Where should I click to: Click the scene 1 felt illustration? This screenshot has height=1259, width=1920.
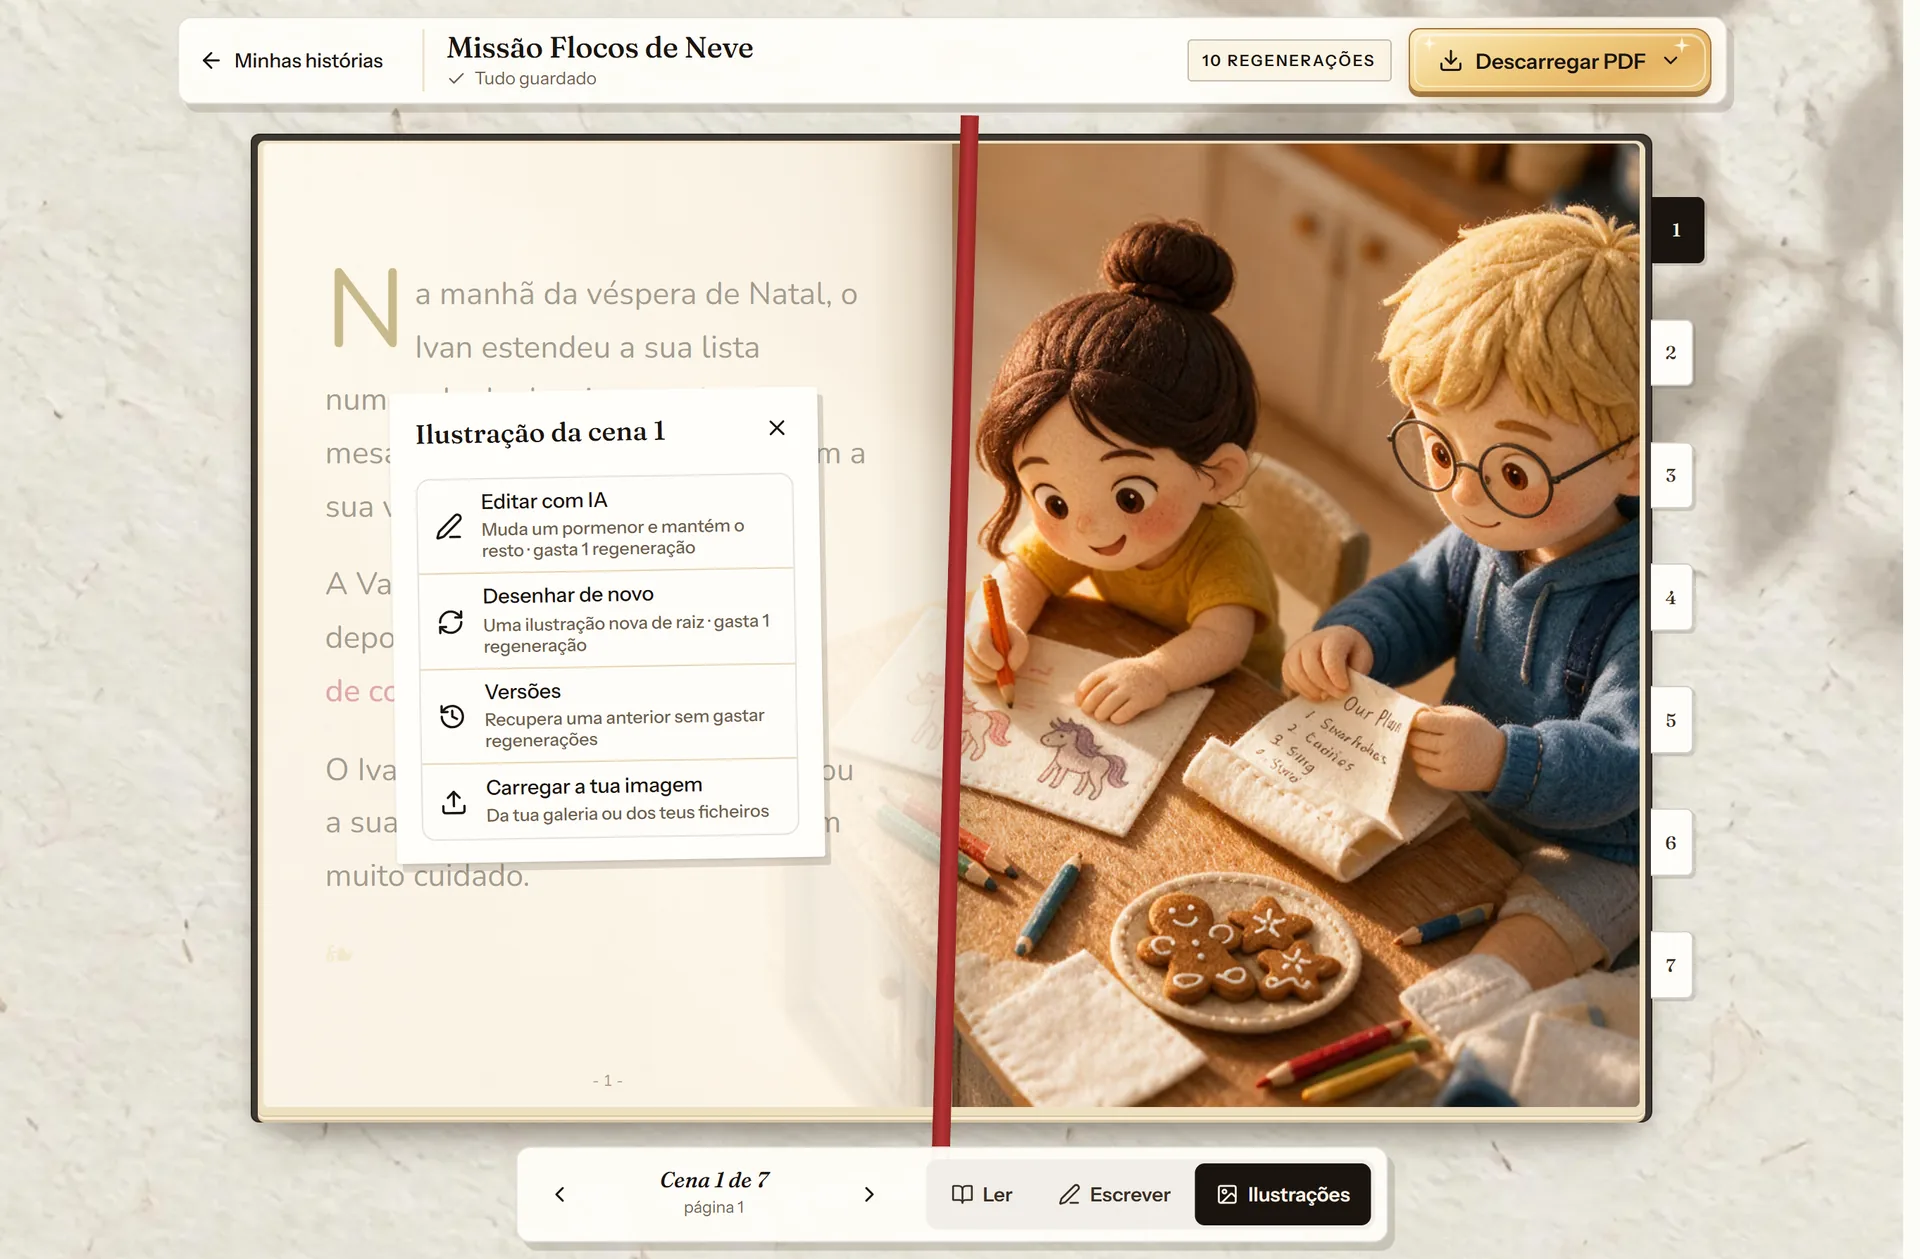click(1298, 625)
